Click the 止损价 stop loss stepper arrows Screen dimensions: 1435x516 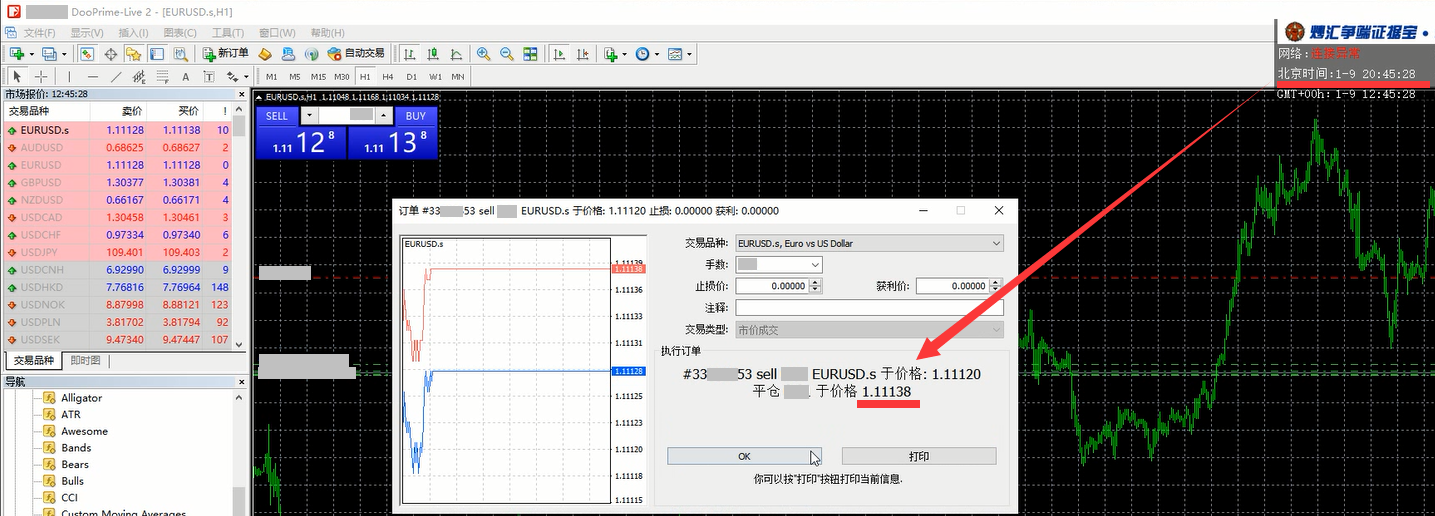click(815, 286)
